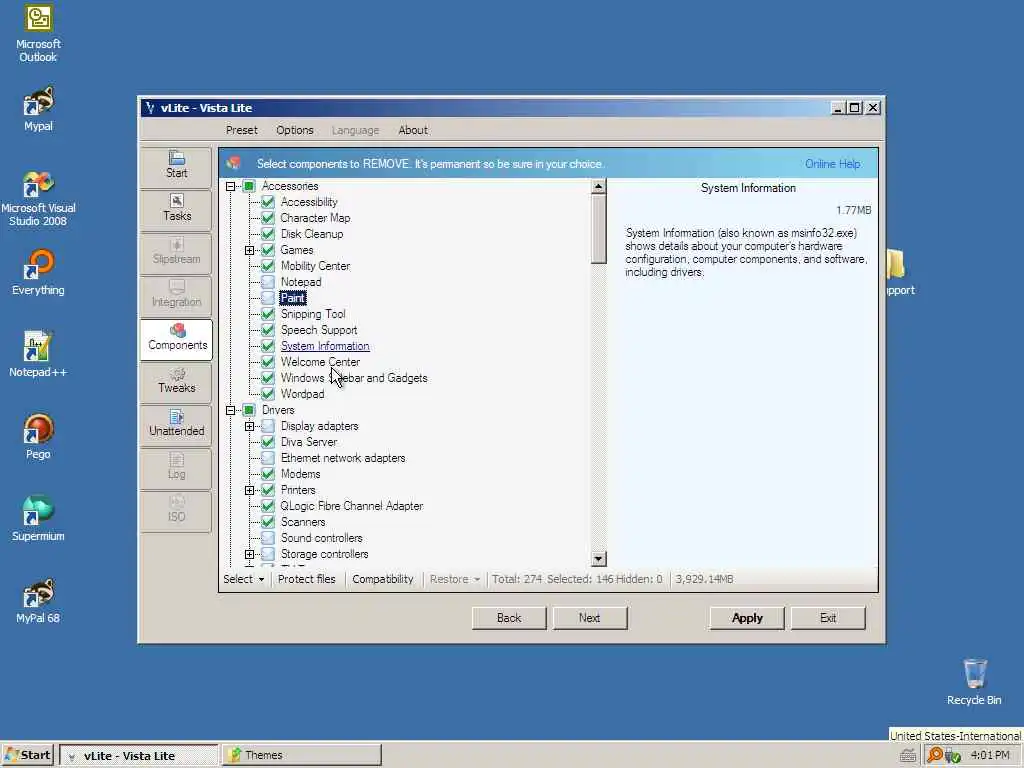Select Microsoft Visual Studio 2008 desktop icon
Viewport: 1024px width, 768px height.
(38, 199)
